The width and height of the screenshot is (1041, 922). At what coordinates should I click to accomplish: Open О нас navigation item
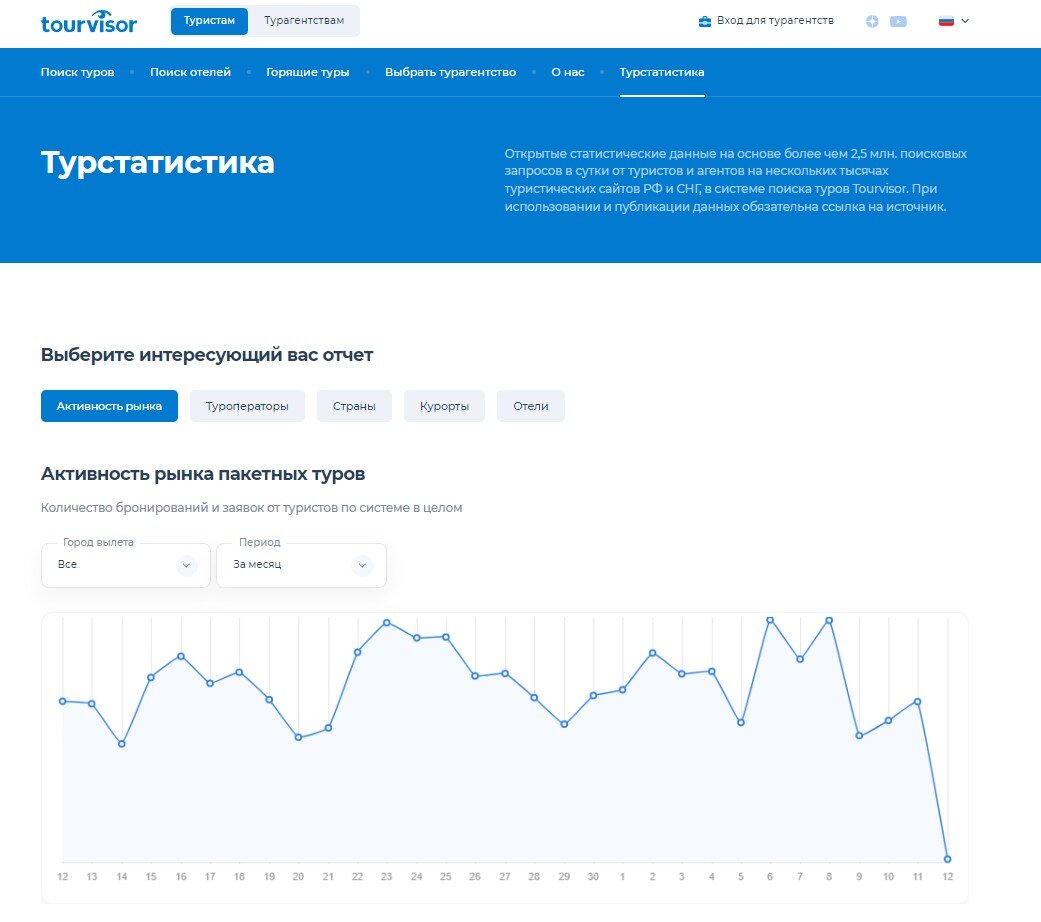point(568,72)
